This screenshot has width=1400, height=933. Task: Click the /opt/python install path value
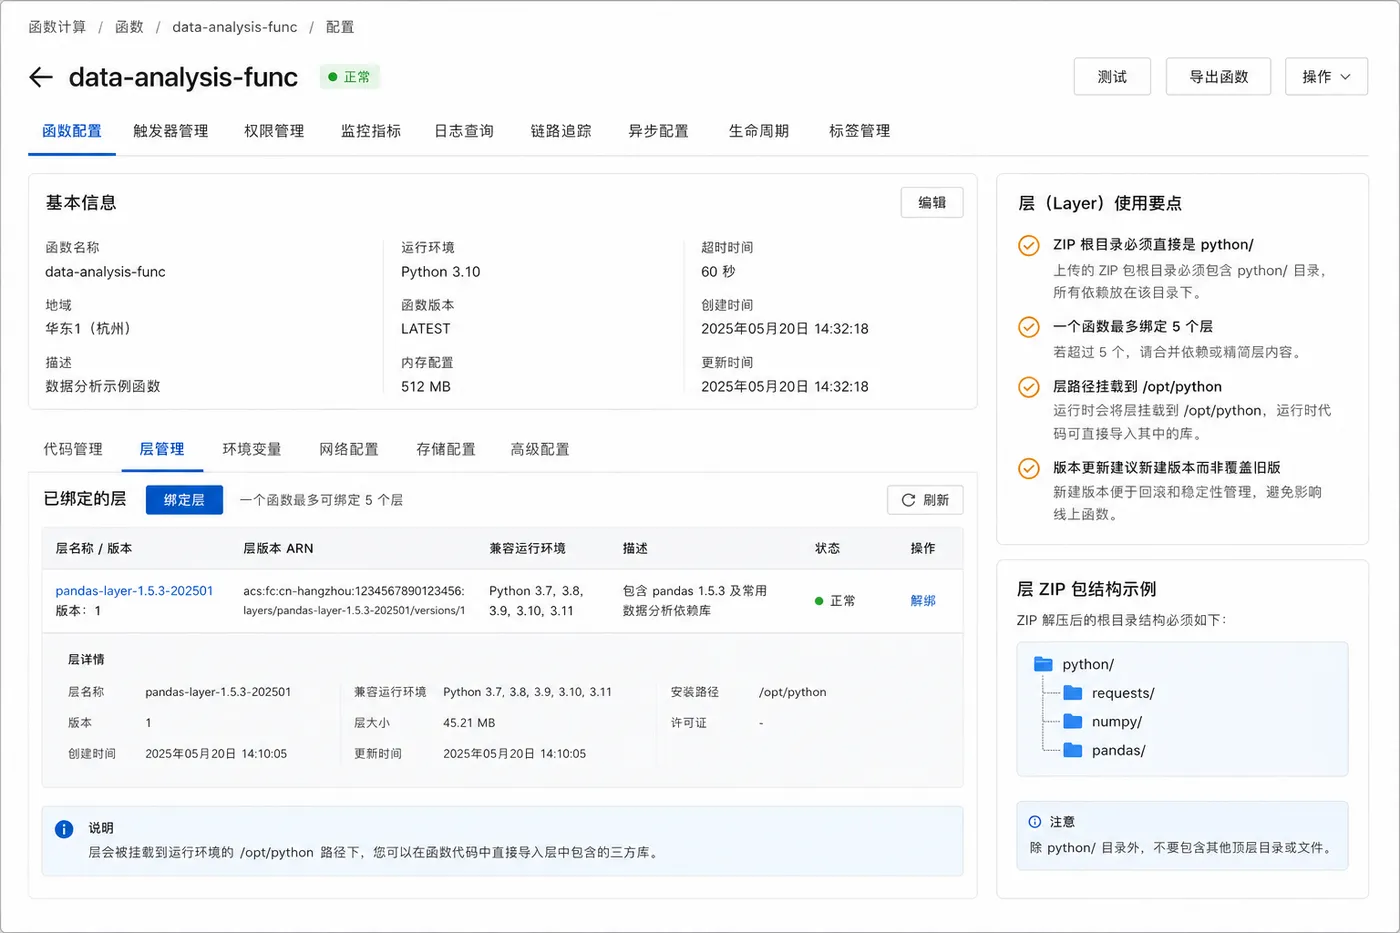pyautogui.click(x=793, y=692)
